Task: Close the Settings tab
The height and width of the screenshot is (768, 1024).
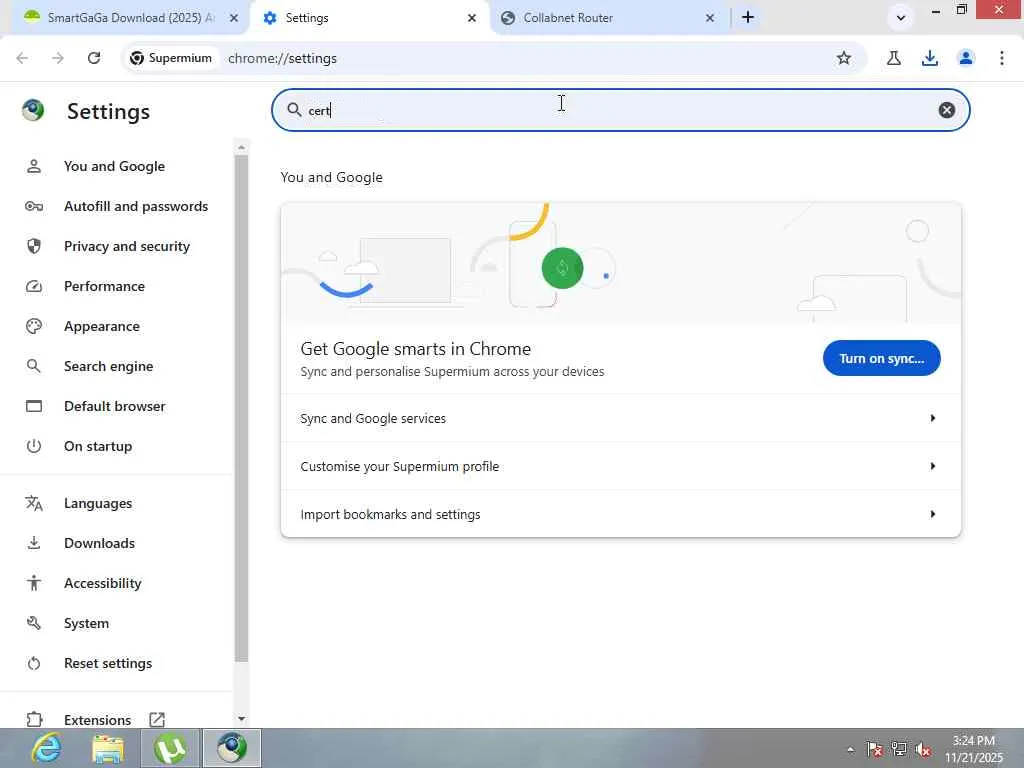Action: tap(472, 18)
